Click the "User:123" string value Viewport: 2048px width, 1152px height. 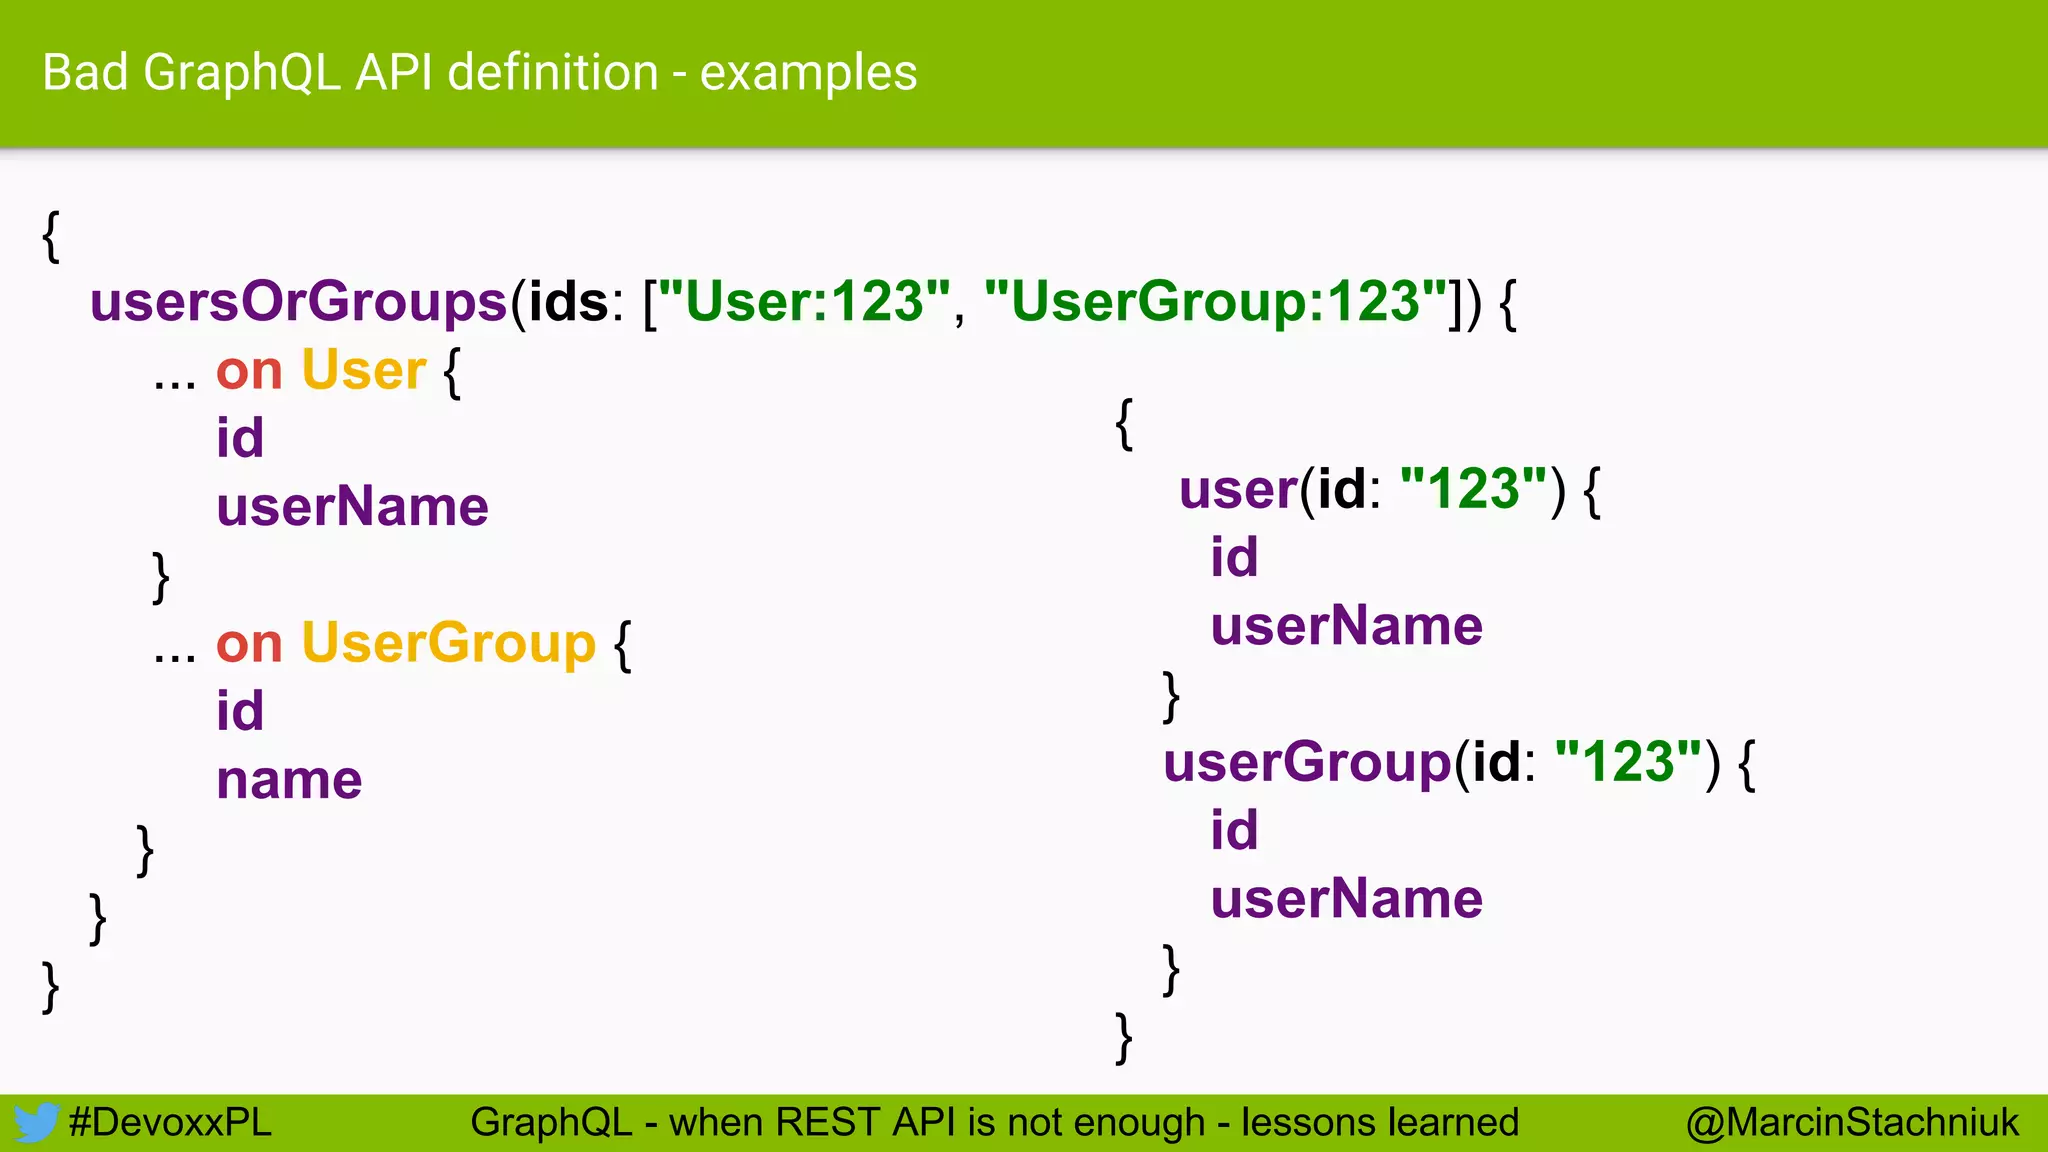(805, 301)
